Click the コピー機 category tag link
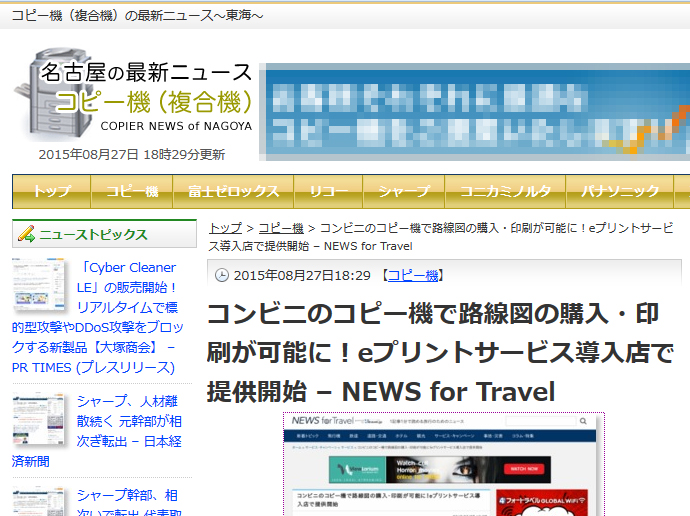The height and width of the screenshot is (516, 690). coord(413,275)
